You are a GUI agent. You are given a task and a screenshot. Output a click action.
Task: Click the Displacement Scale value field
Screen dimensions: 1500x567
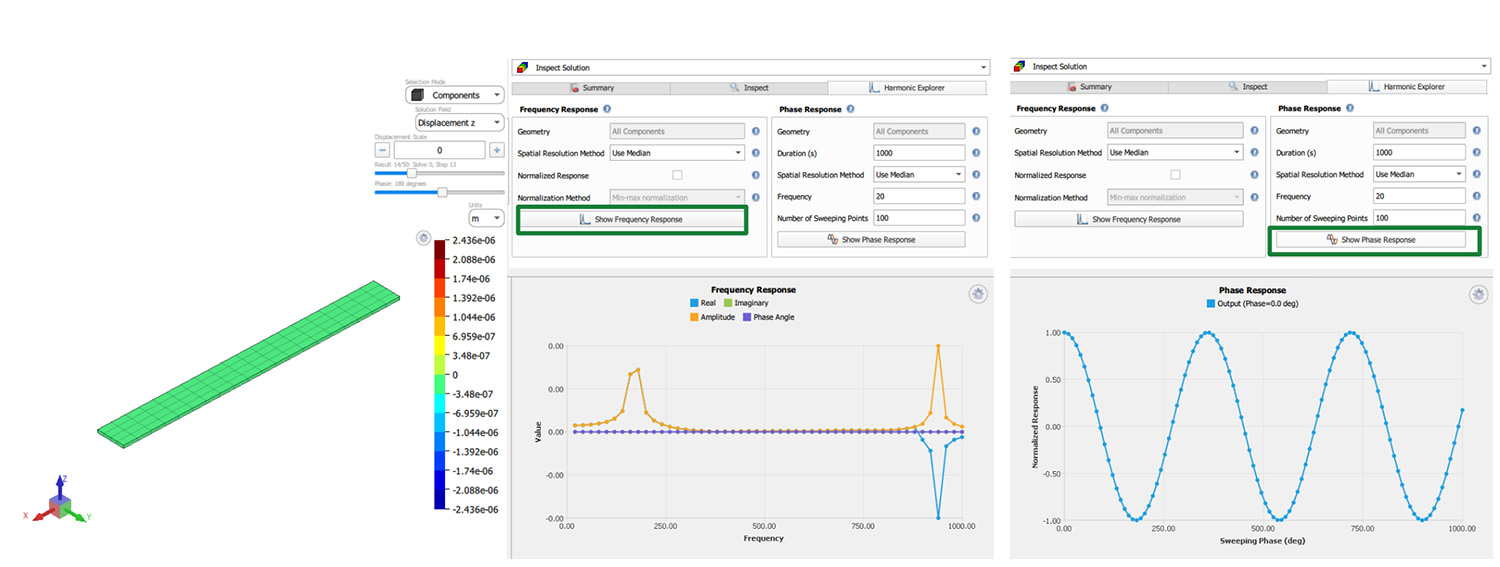click(x=439, y=150)
